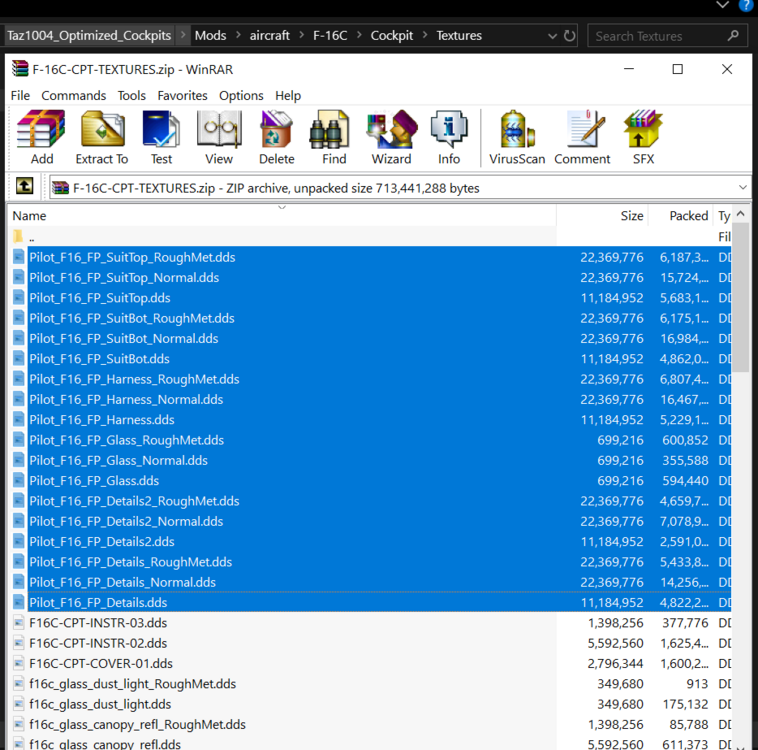Viewport: 758px width, 750px height.
Task: Expand chevron after F-16C breadcrumb
Action: (x=359, y=35)
